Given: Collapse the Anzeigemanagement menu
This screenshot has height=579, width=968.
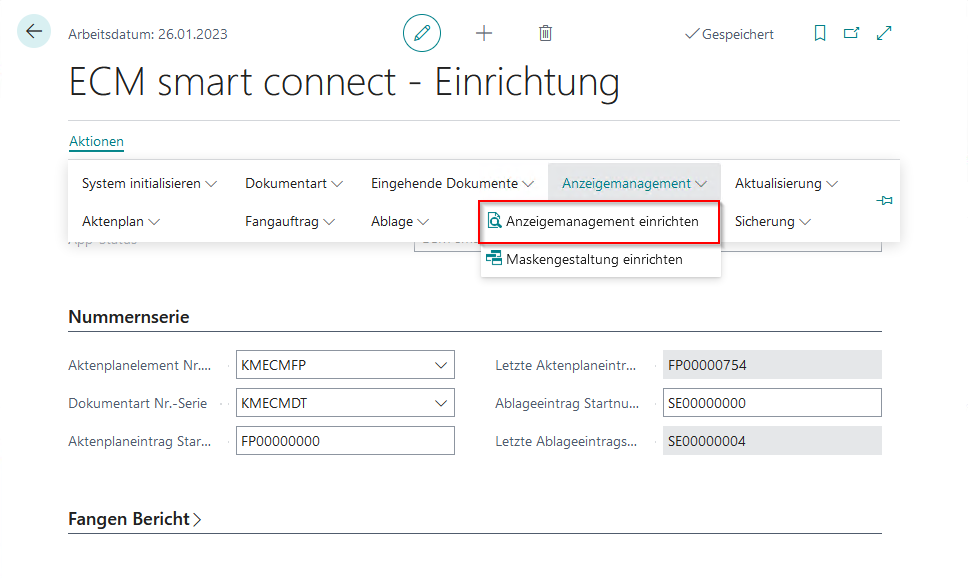Looking at the screenshot, I should (634, 183).
